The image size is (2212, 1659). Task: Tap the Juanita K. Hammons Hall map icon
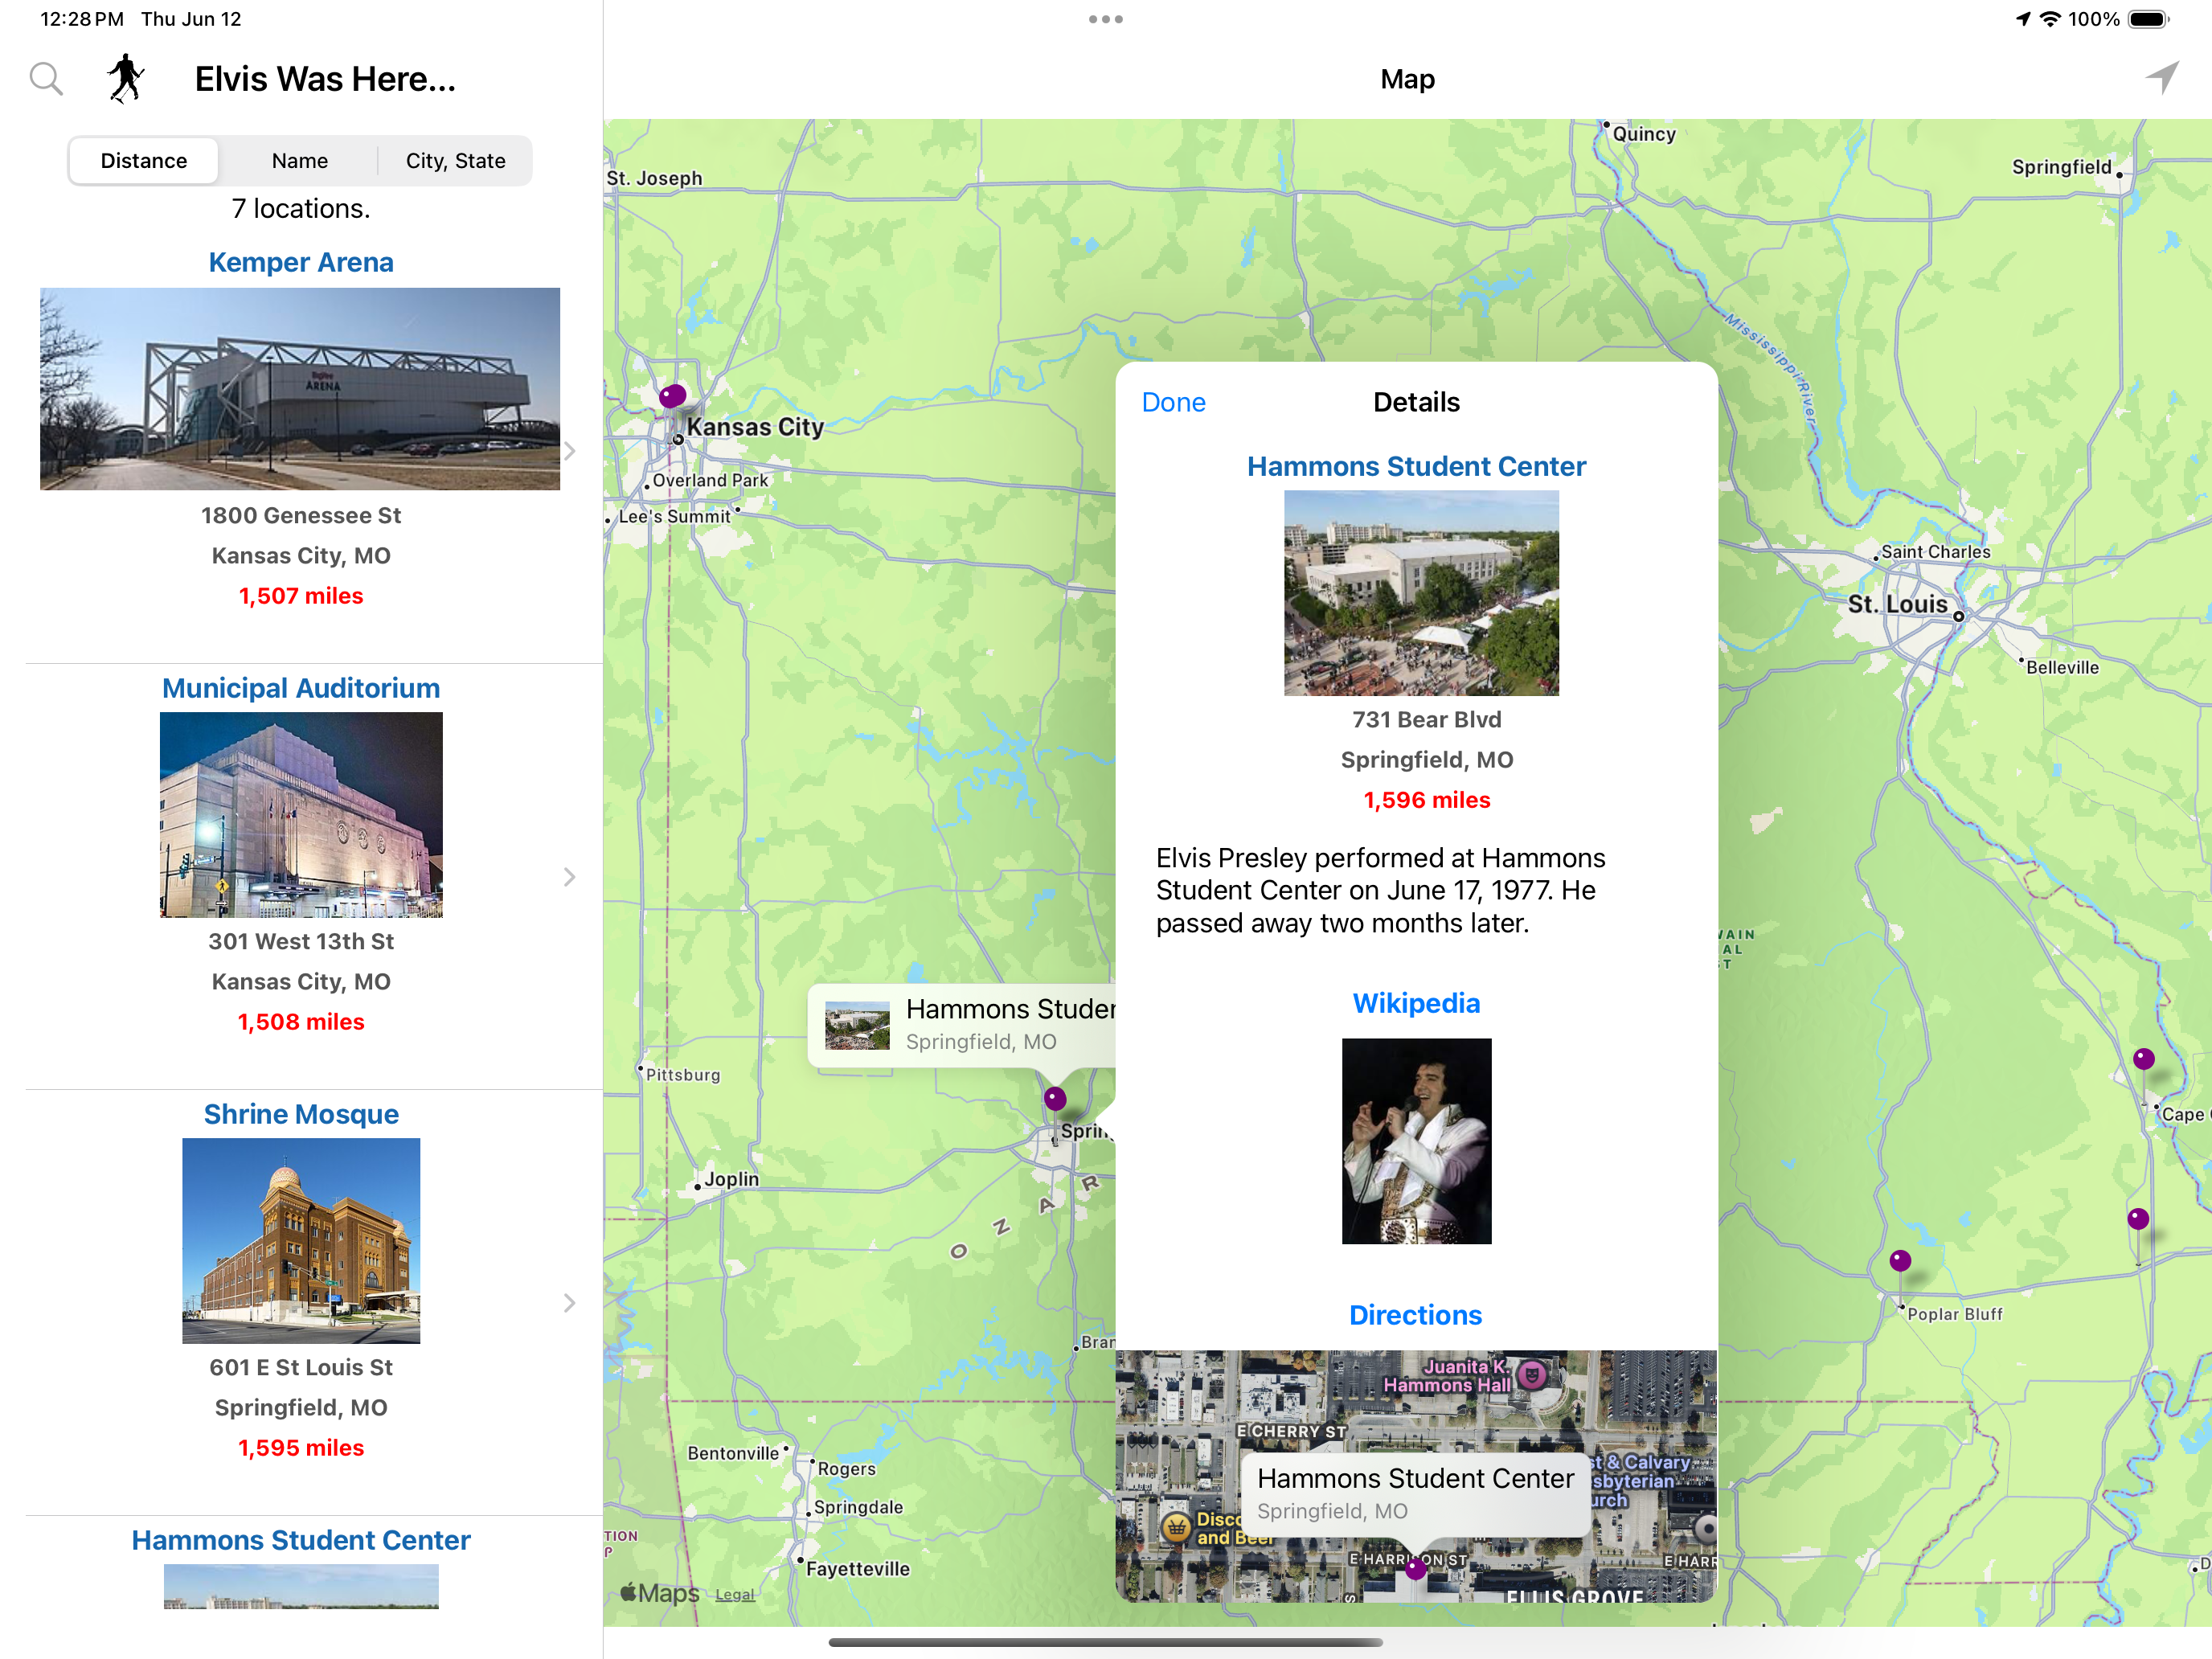pyautogui.click(x=1531, y=1375)
